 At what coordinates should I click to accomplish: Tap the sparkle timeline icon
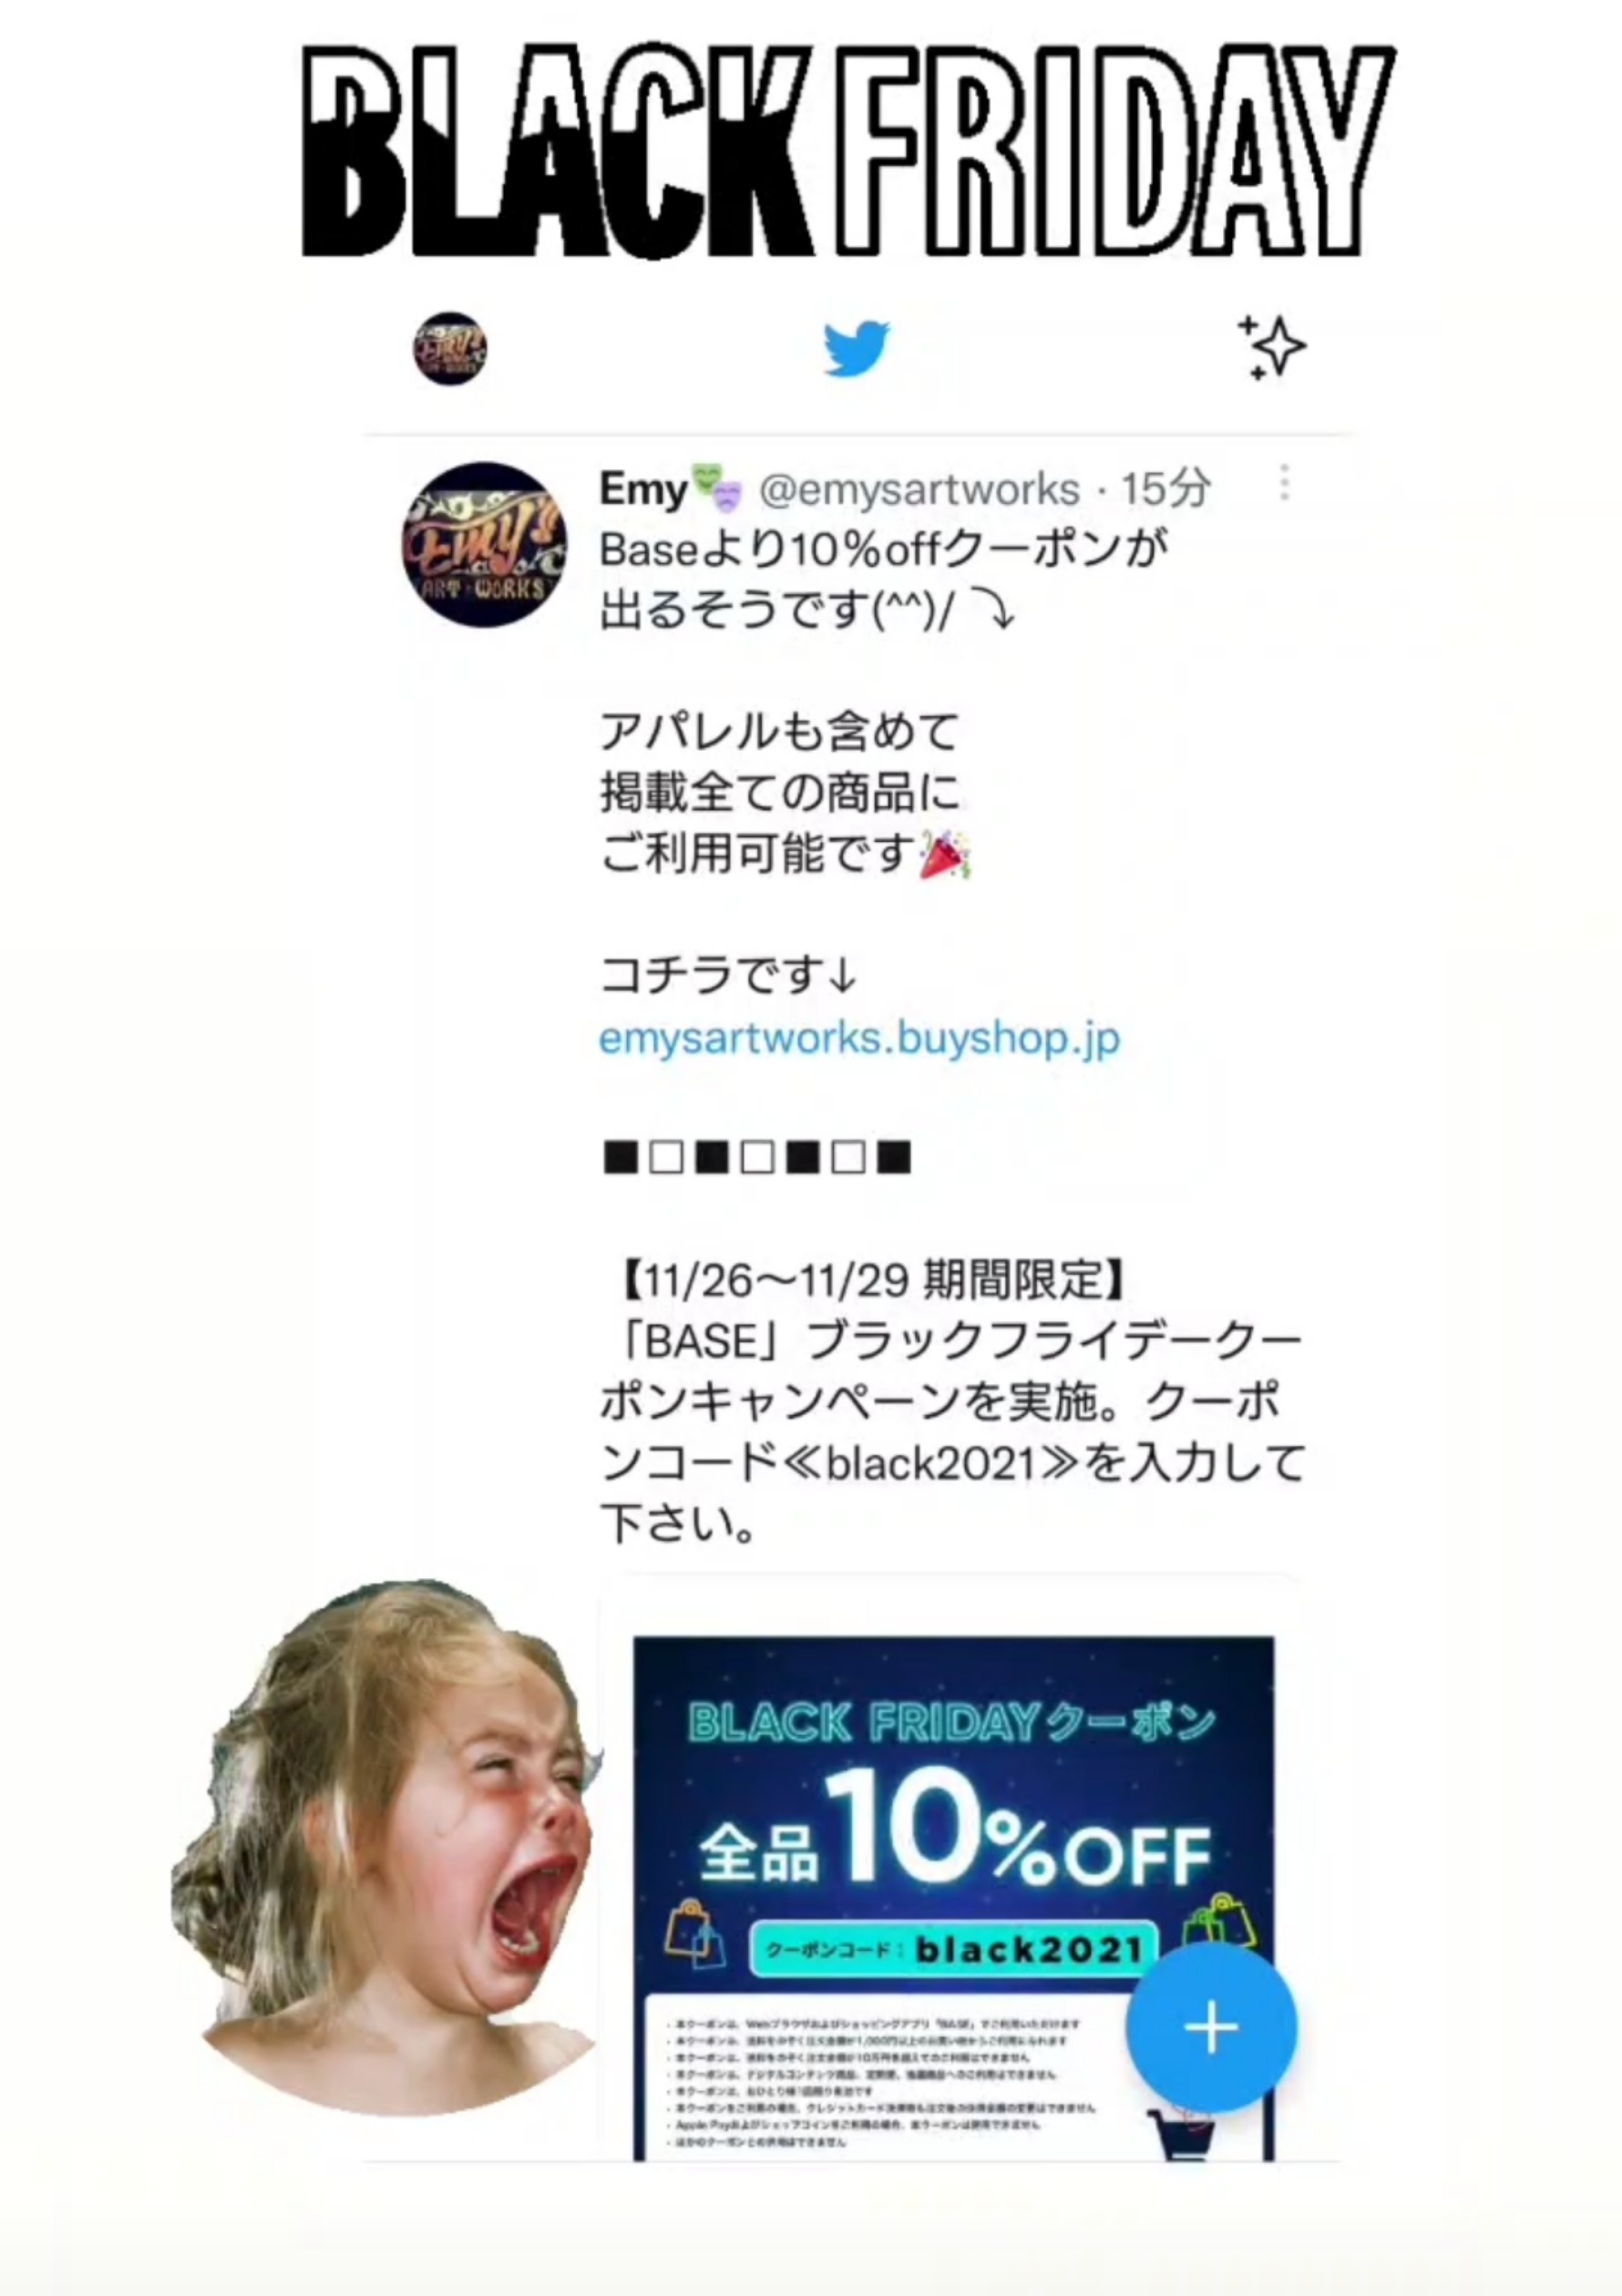[x=1271, y=348]
